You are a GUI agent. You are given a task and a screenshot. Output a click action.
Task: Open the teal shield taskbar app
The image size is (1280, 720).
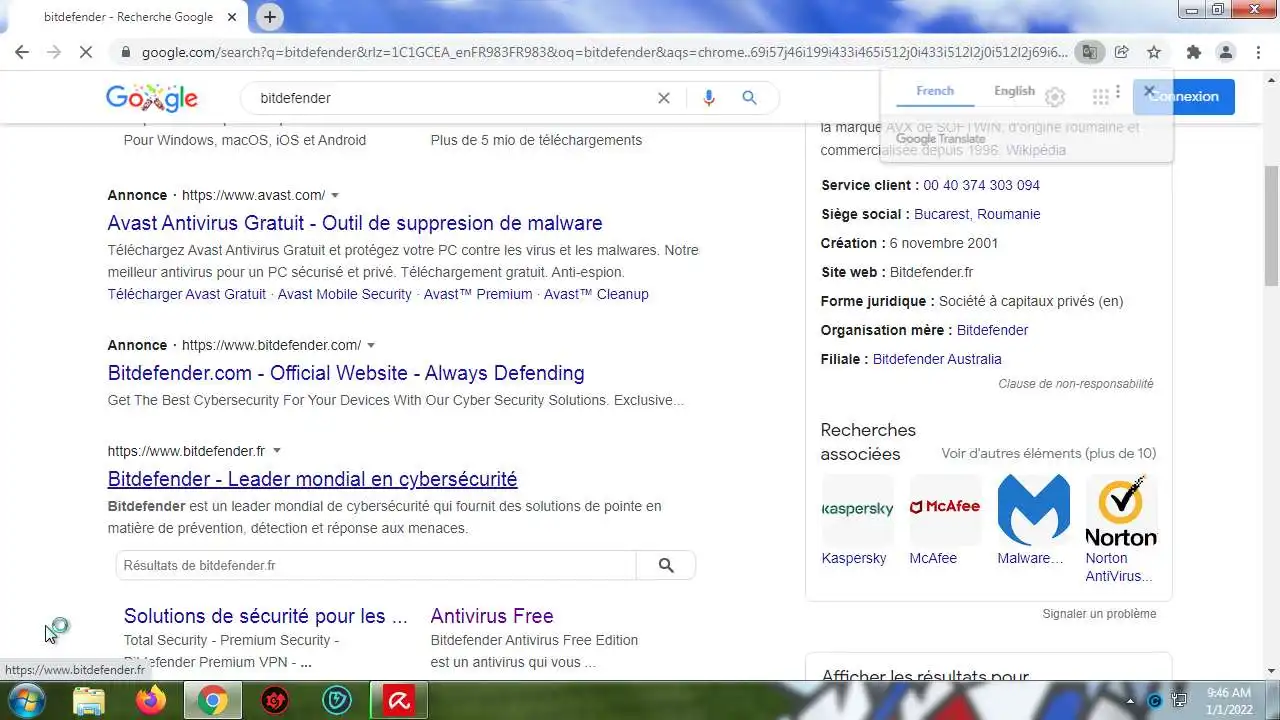click(x=337, y=701)
